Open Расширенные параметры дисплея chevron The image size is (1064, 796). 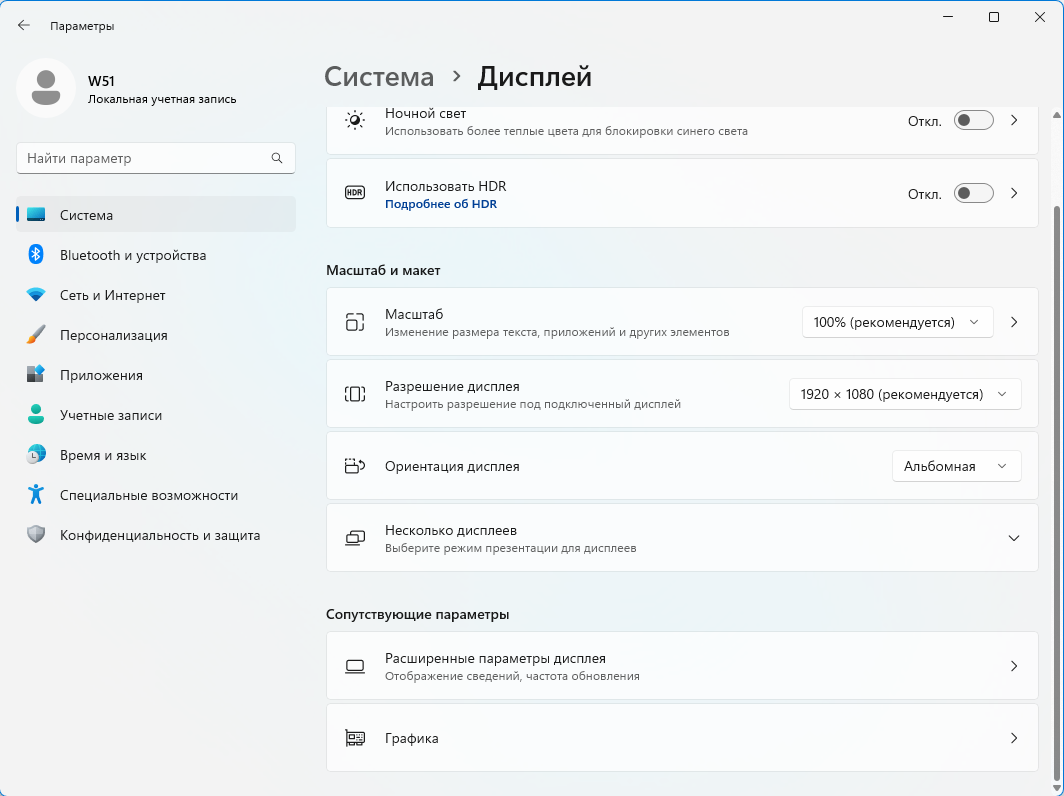pos(1014,666)
